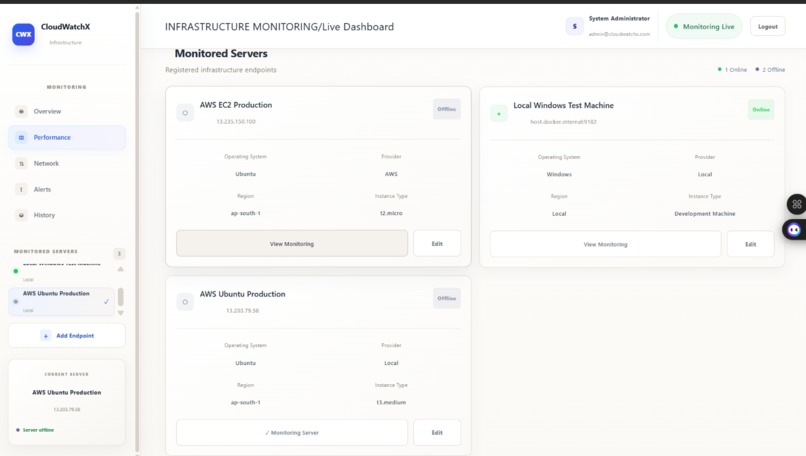Click down arrow in monitored servers list
Image resolution: width=806 pixels, height=456 pixels.
(x=120, y=313)
